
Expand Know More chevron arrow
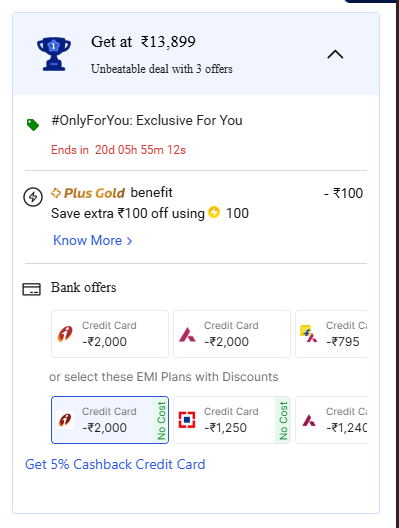click(129, 241)
